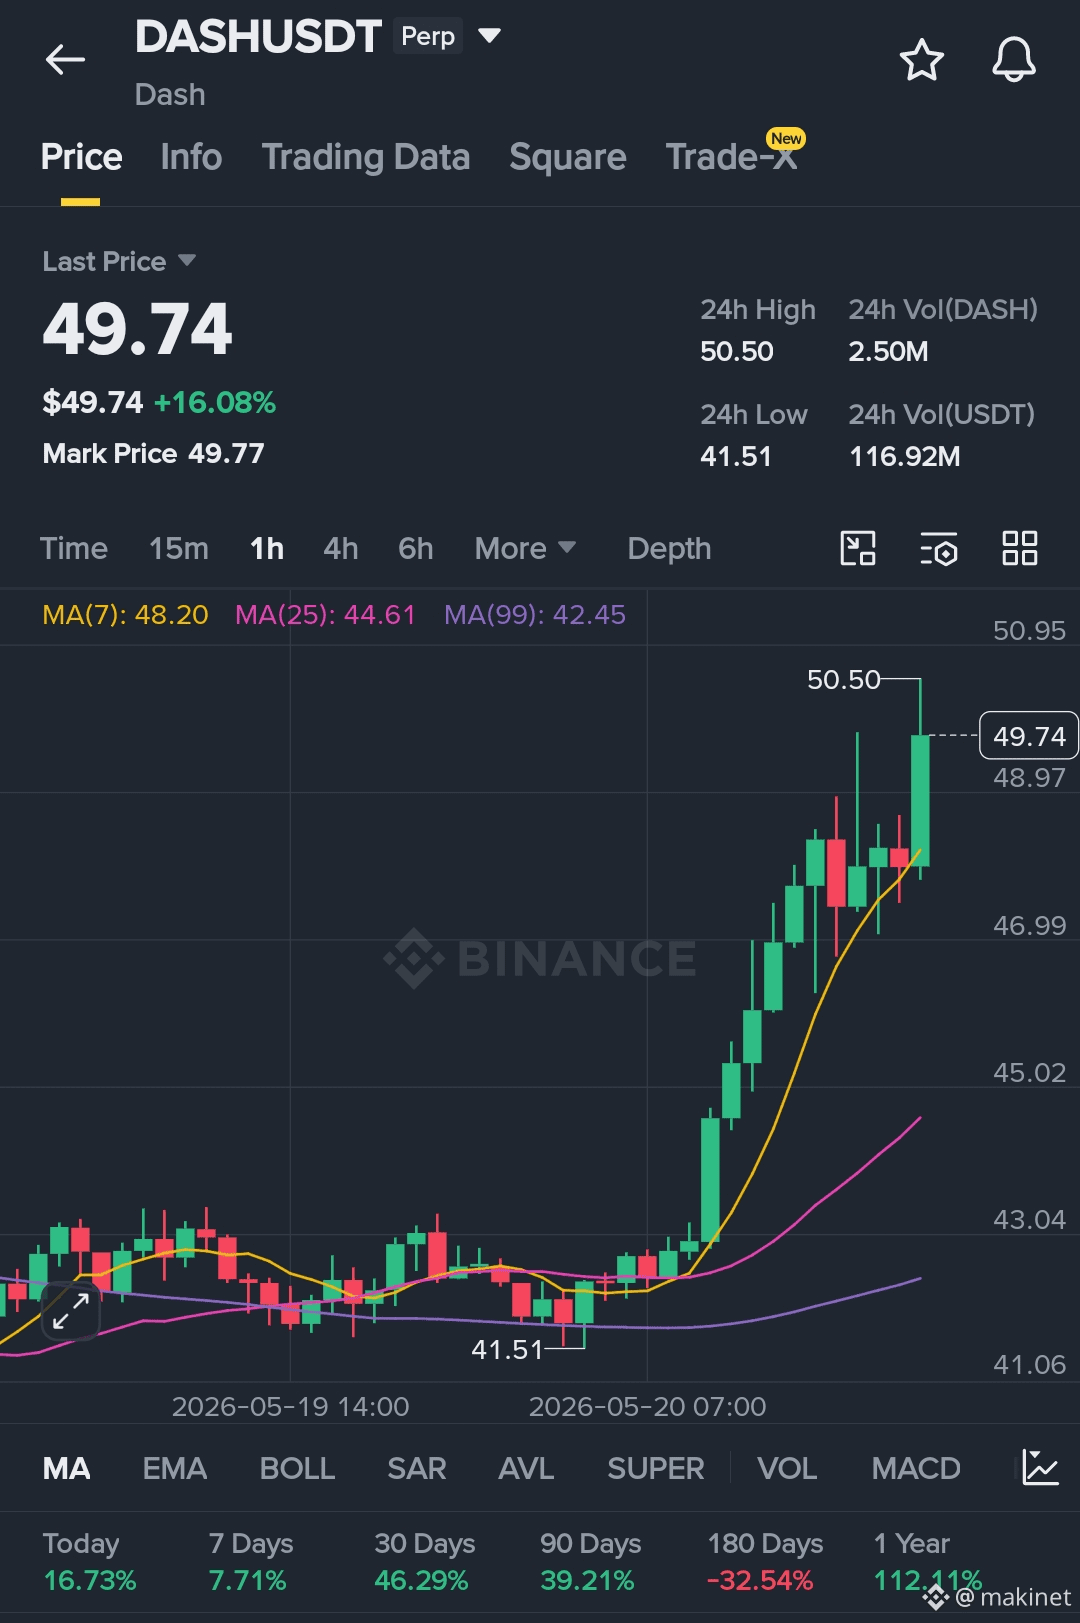Tap the 41.51 low marker on chart
The width and height of the screenshot is (1080, 1623).
(507, 1350)
